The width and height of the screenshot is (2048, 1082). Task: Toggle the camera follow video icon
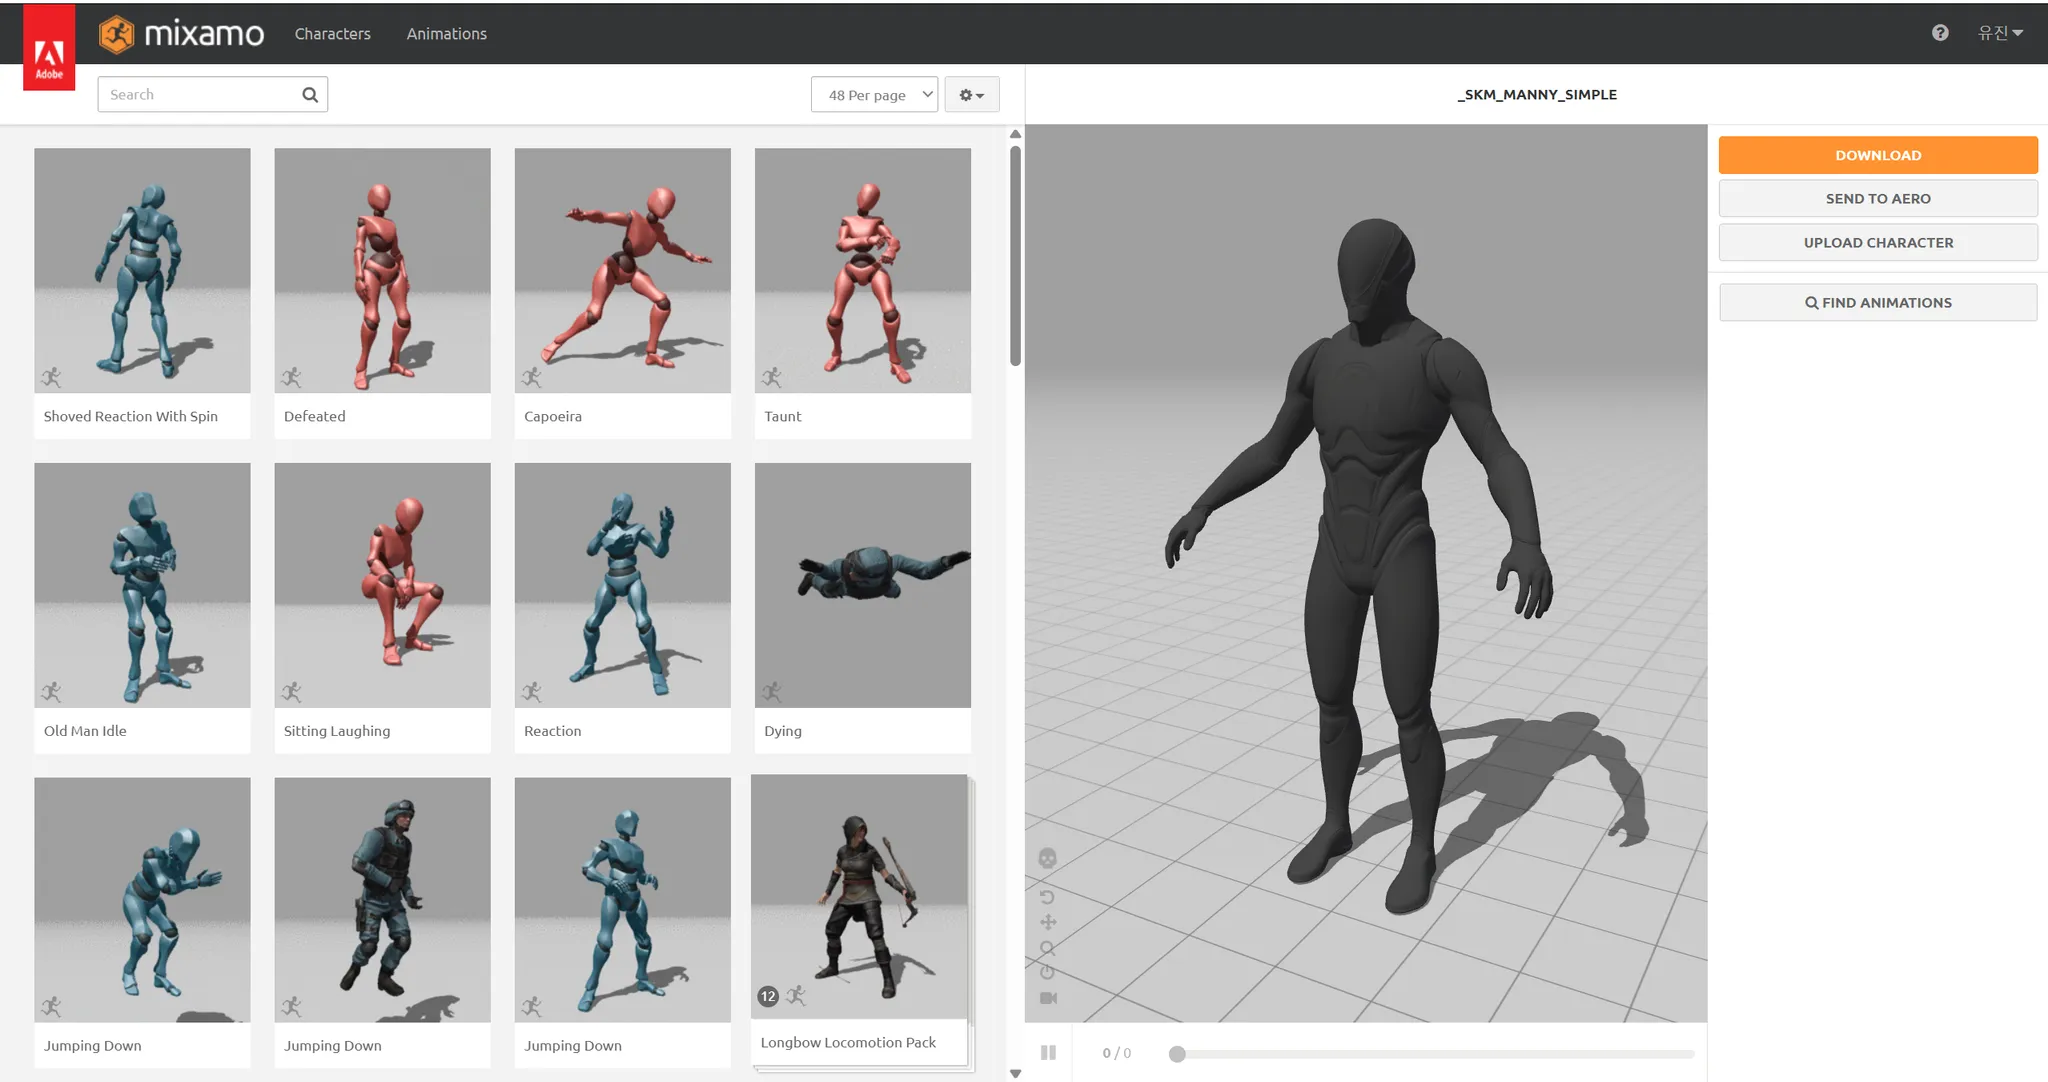[x=1048, y=998]
